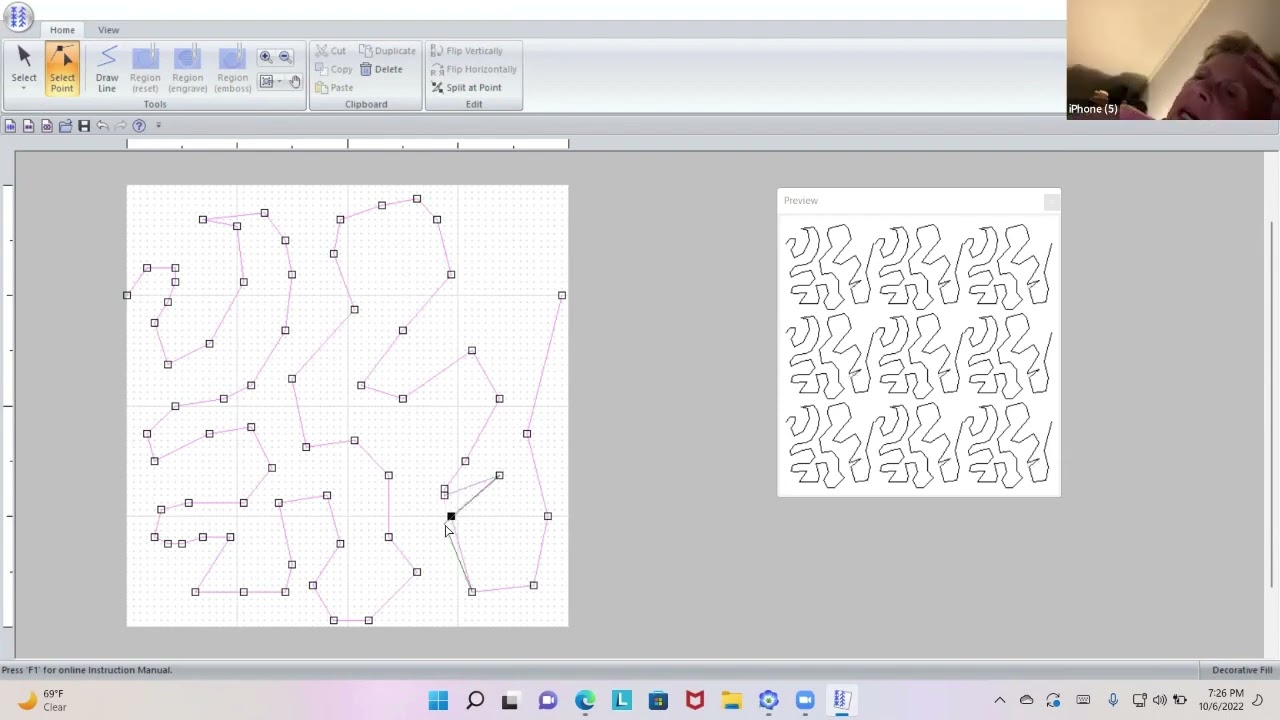Click the second new-file quick access icon
The width and height of the screenshot is (1280, 720).
[x=28, y=126]
